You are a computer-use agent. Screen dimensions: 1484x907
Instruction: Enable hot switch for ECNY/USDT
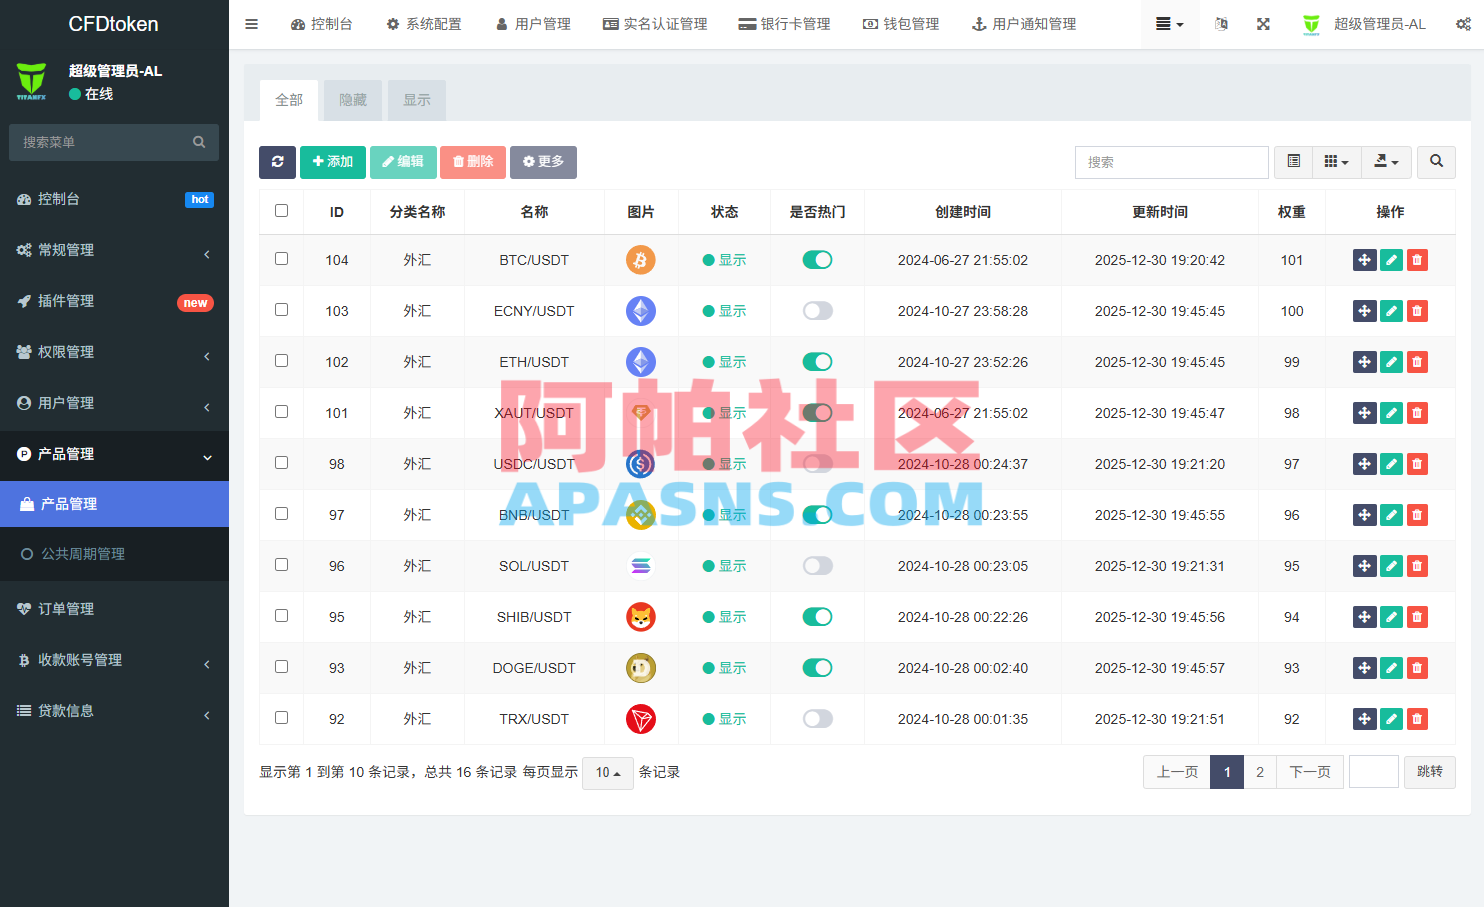coord(817,311)
